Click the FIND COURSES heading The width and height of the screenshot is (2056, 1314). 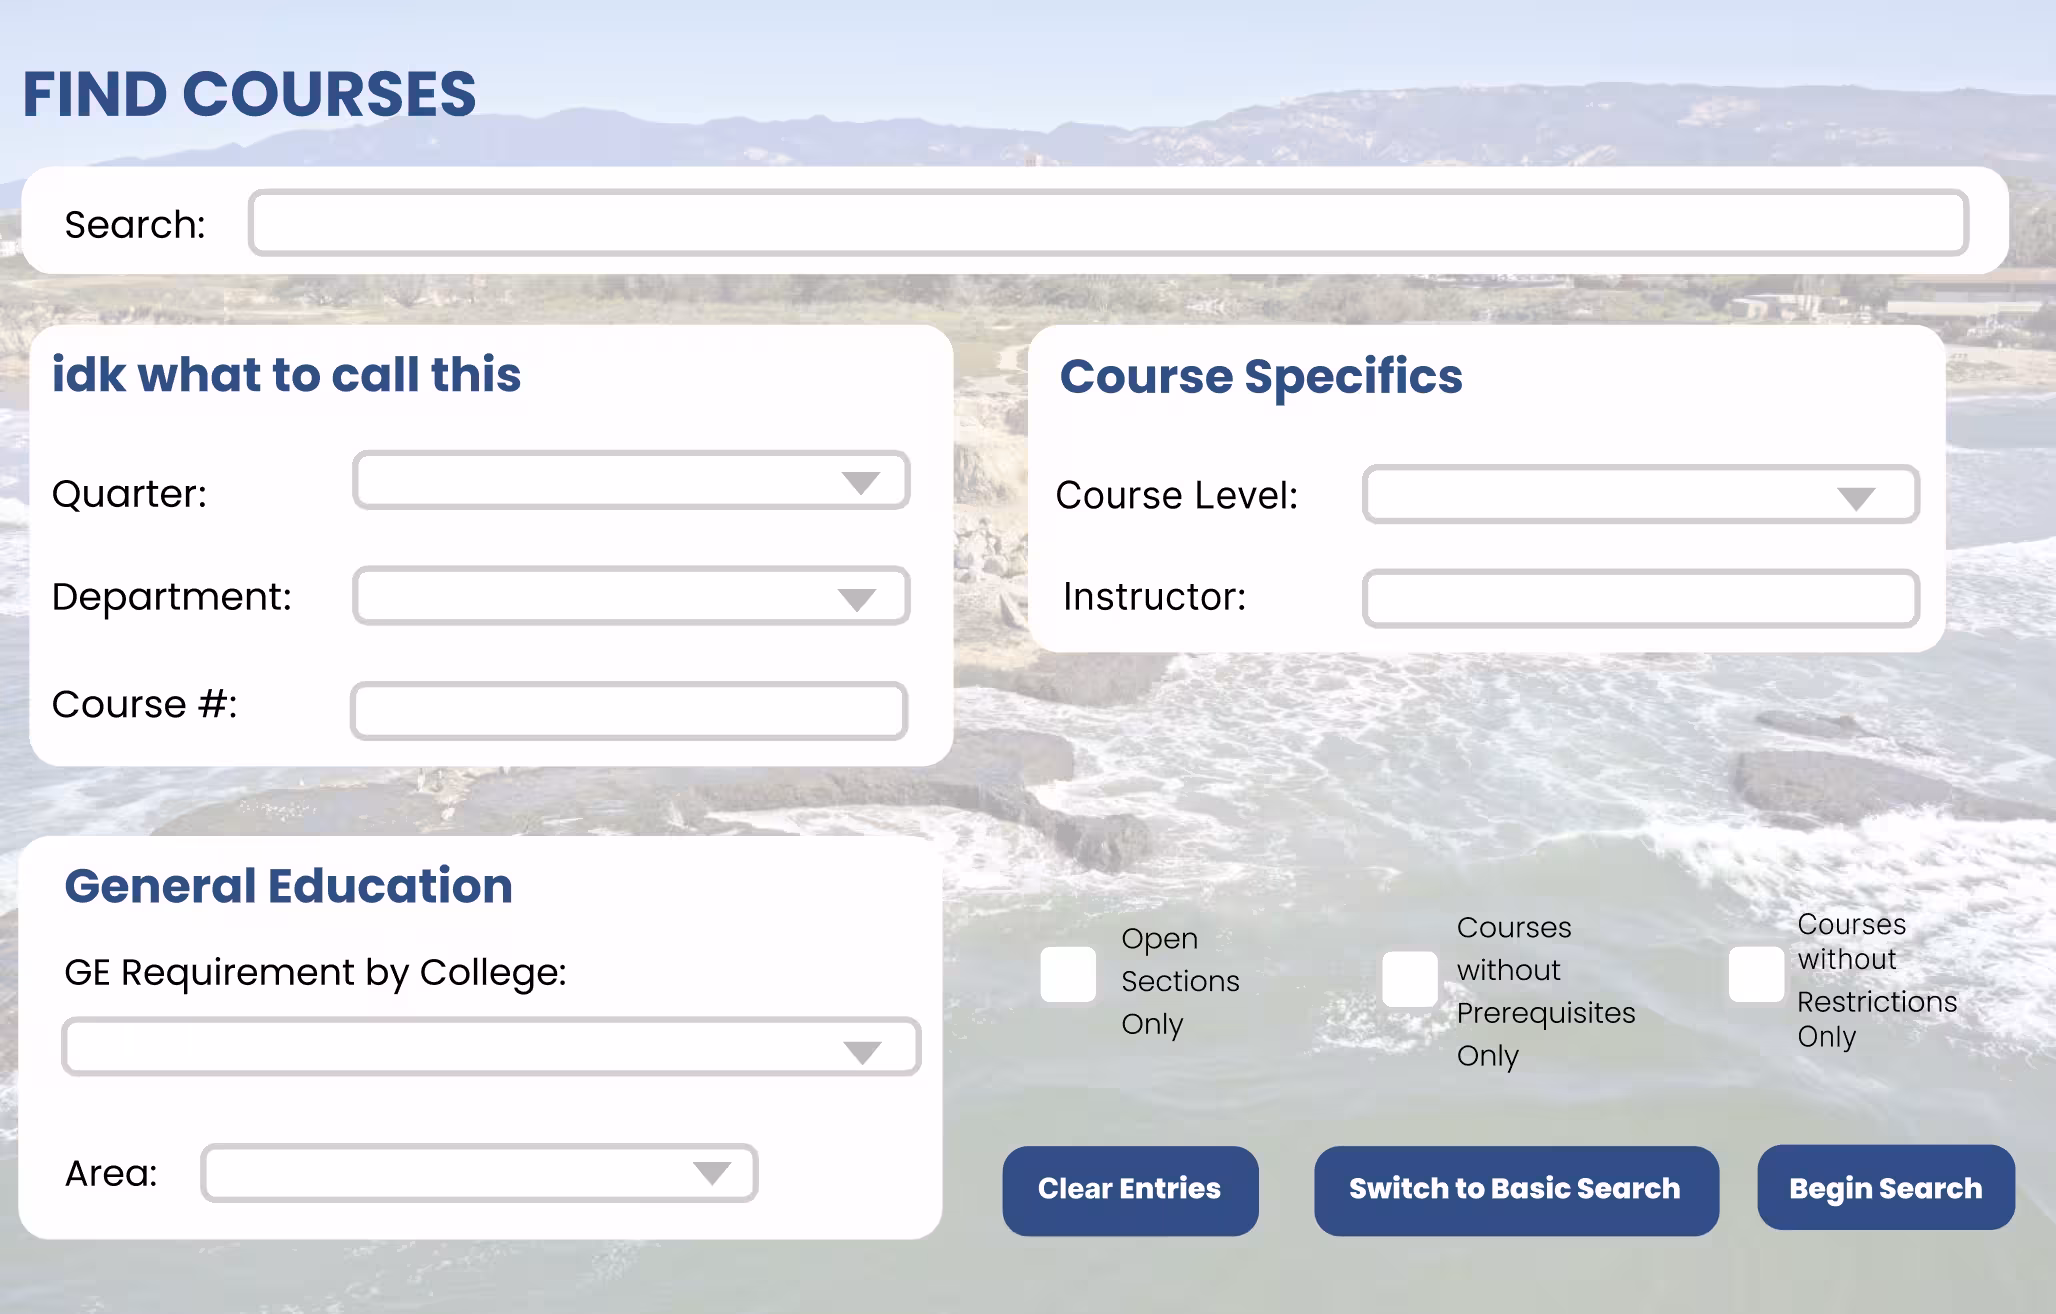coord(250,95)
